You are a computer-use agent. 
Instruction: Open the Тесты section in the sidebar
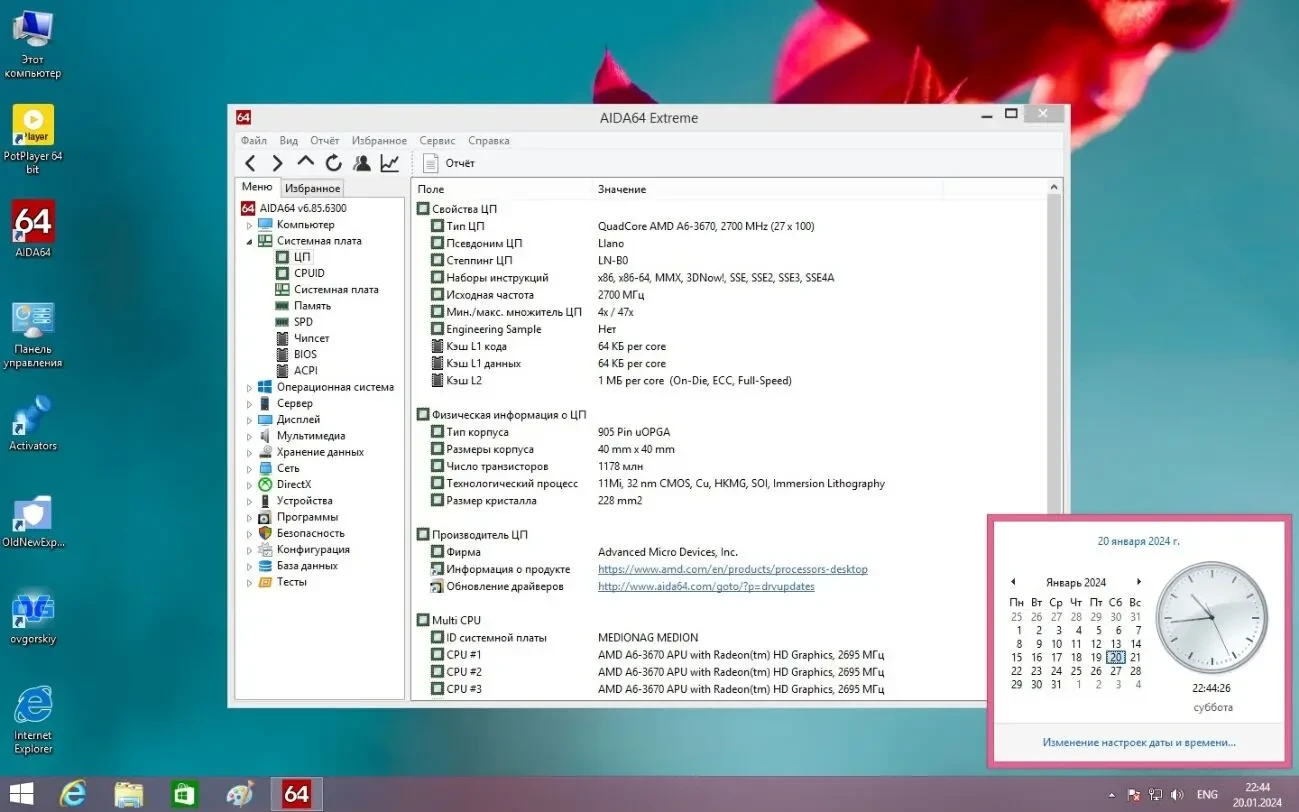click(292, 581)
